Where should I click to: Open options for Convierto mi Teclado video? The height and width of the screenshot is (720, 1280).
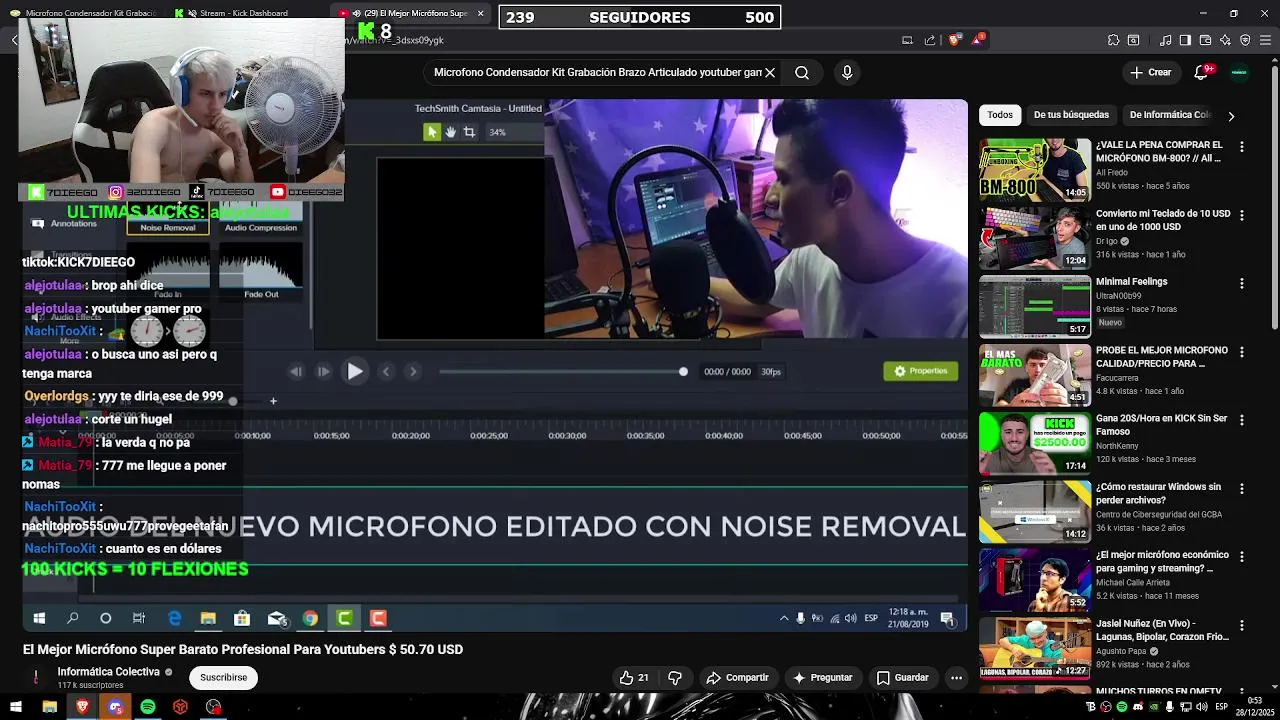point(1242,215)
